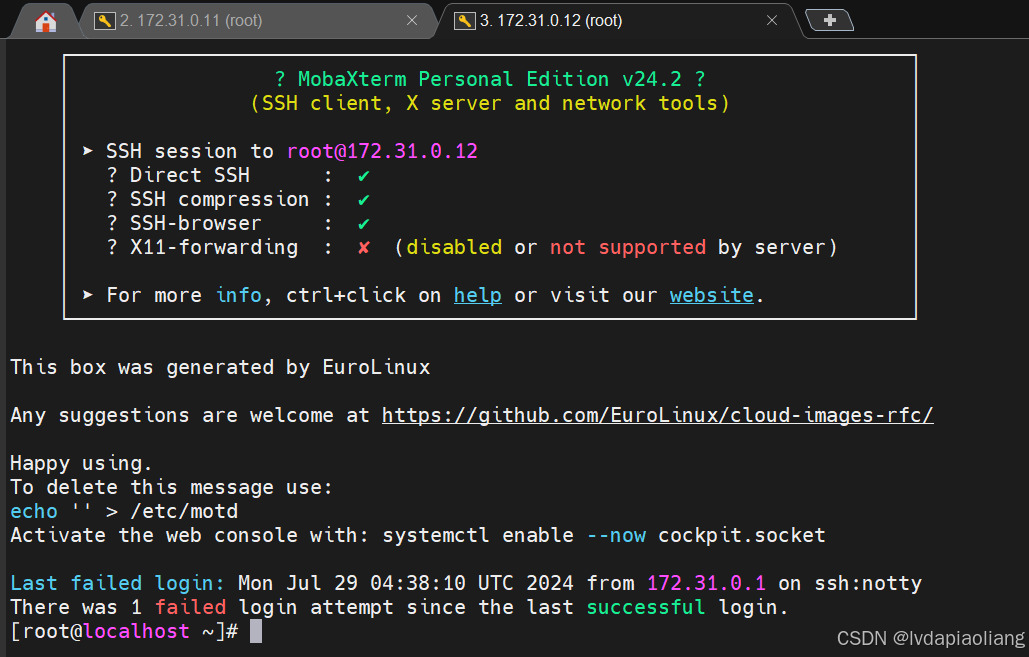The width and height of the screenshot is (1029, 657).
Task: Place cursor at the terminal prompt block
Action: tap(256, 631)
